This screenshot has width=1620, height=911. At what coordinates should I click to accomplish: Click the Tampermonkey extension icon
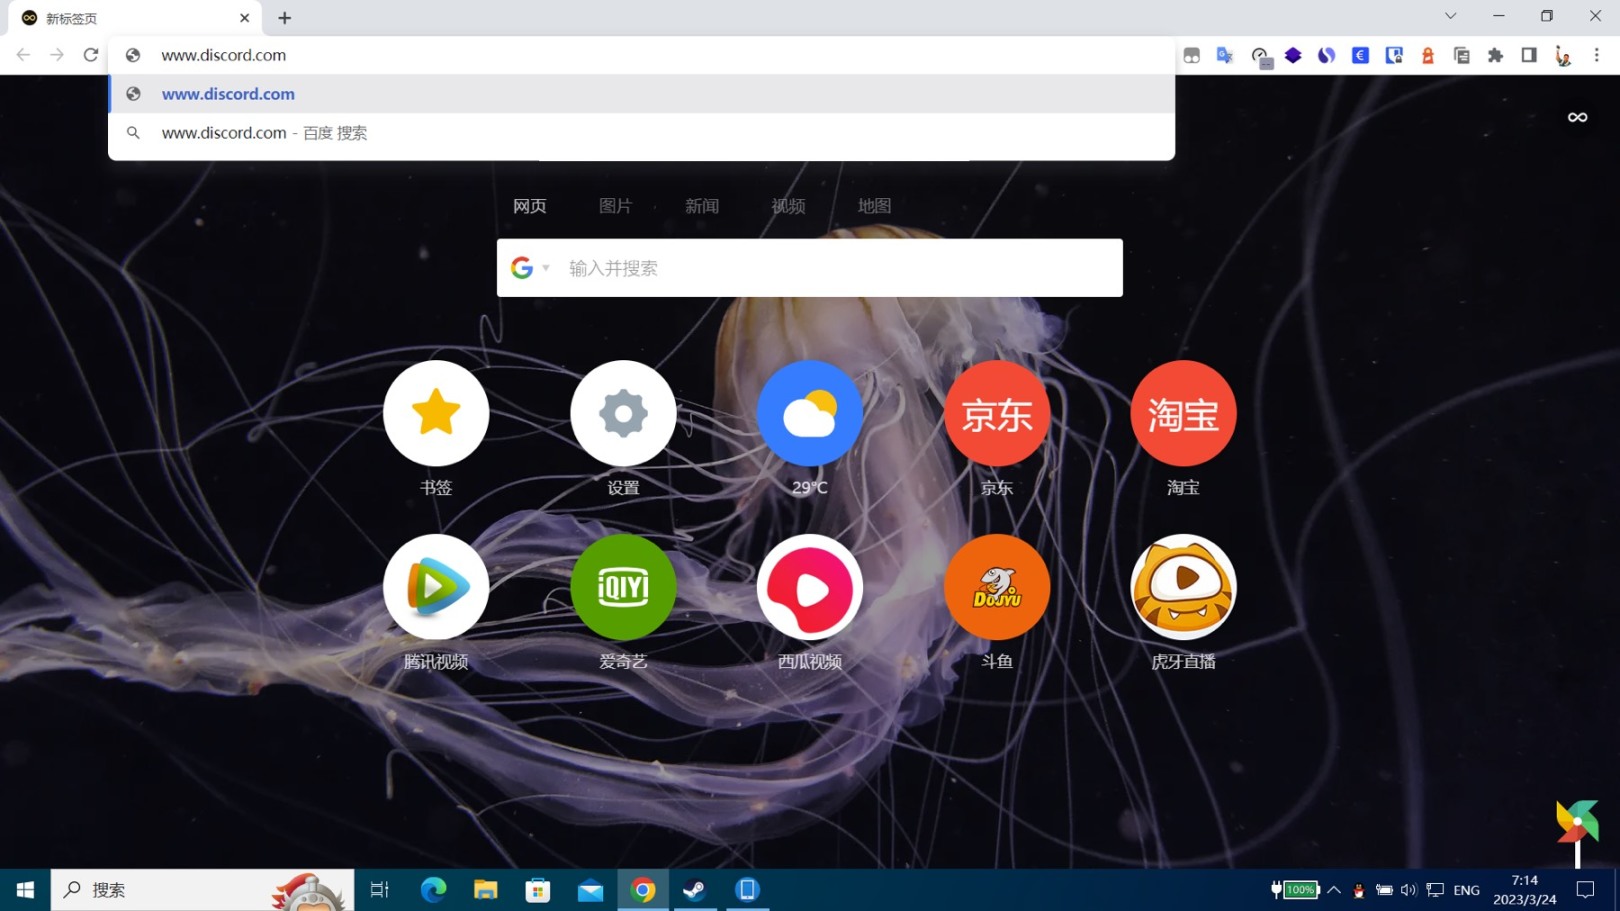point(1191,56)
